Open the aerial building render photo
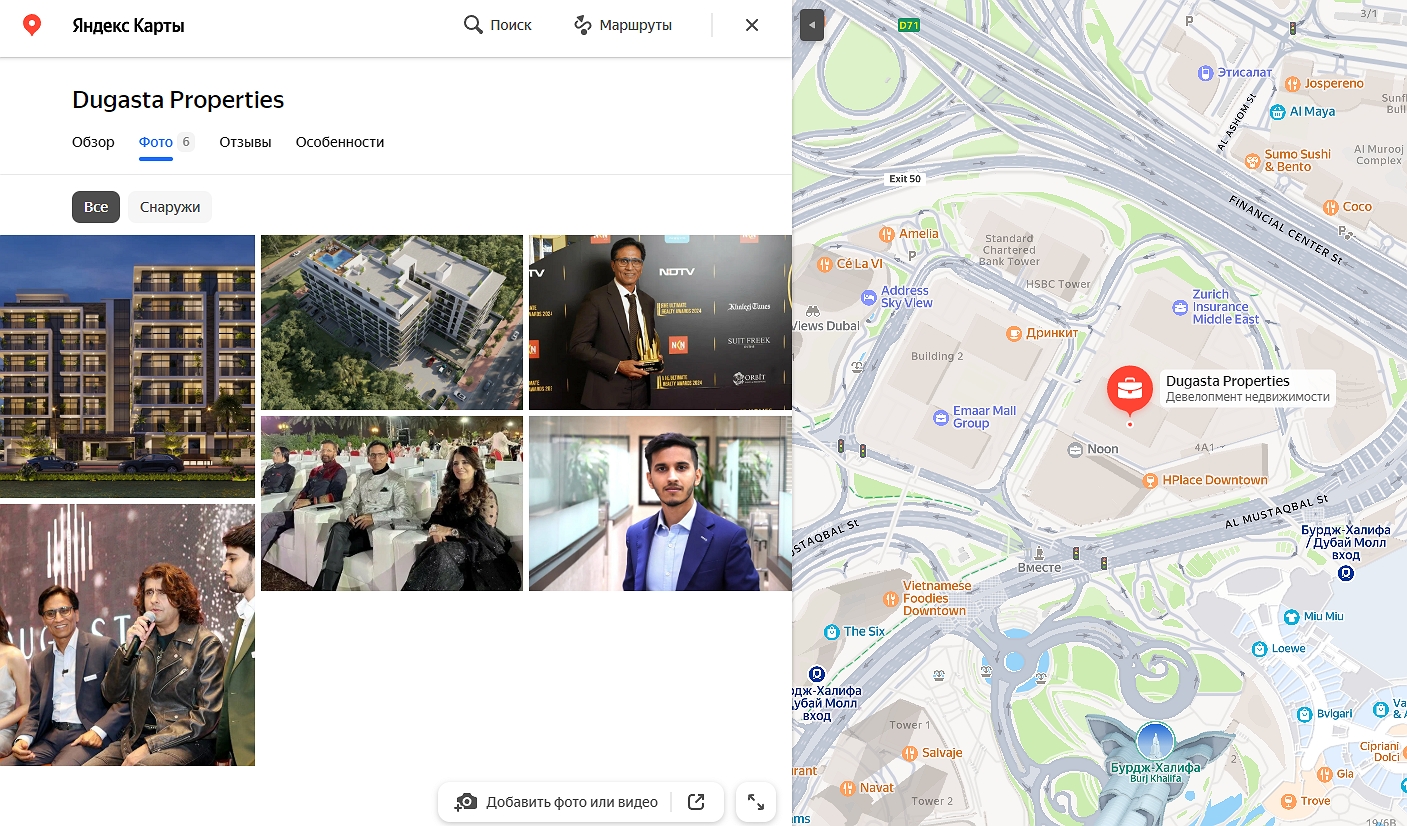Viewport: 1407px width, 826px height. [391, 322]
